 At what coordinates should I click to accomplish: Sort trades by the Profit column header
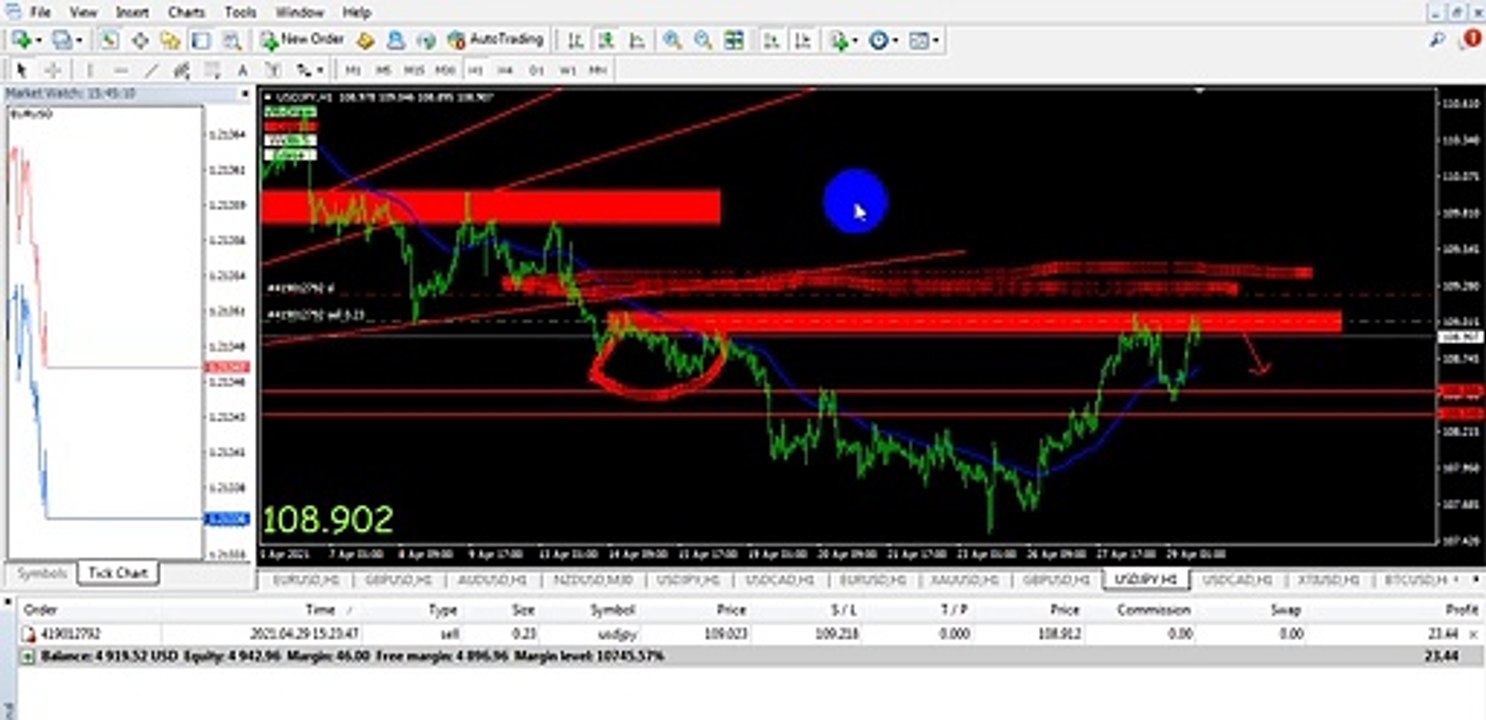click(1462, 609)
